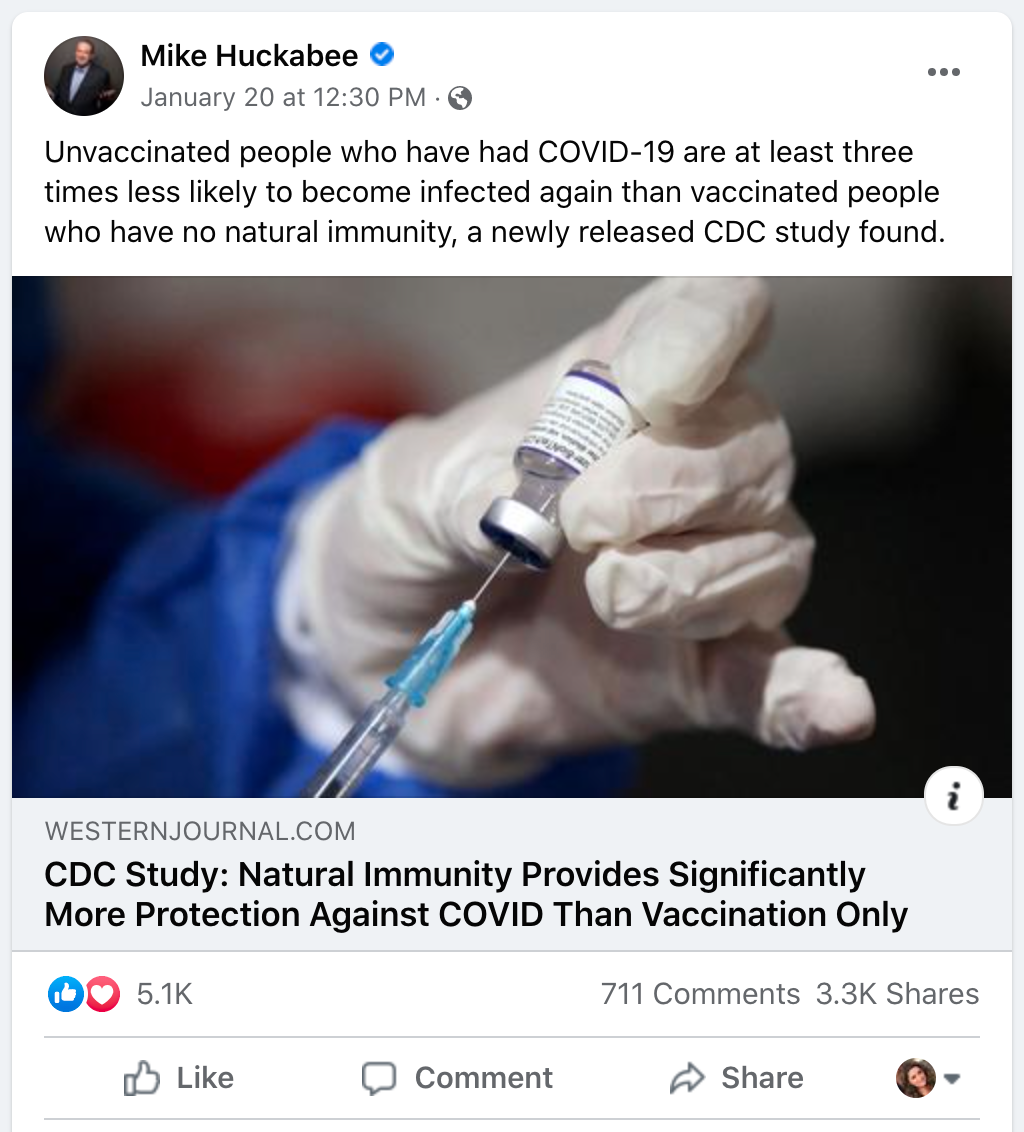This screenshot has width=1024, height=1132.
Task: Click Mike Huckabee's profile picture
Action: click(x=84, y=77)
